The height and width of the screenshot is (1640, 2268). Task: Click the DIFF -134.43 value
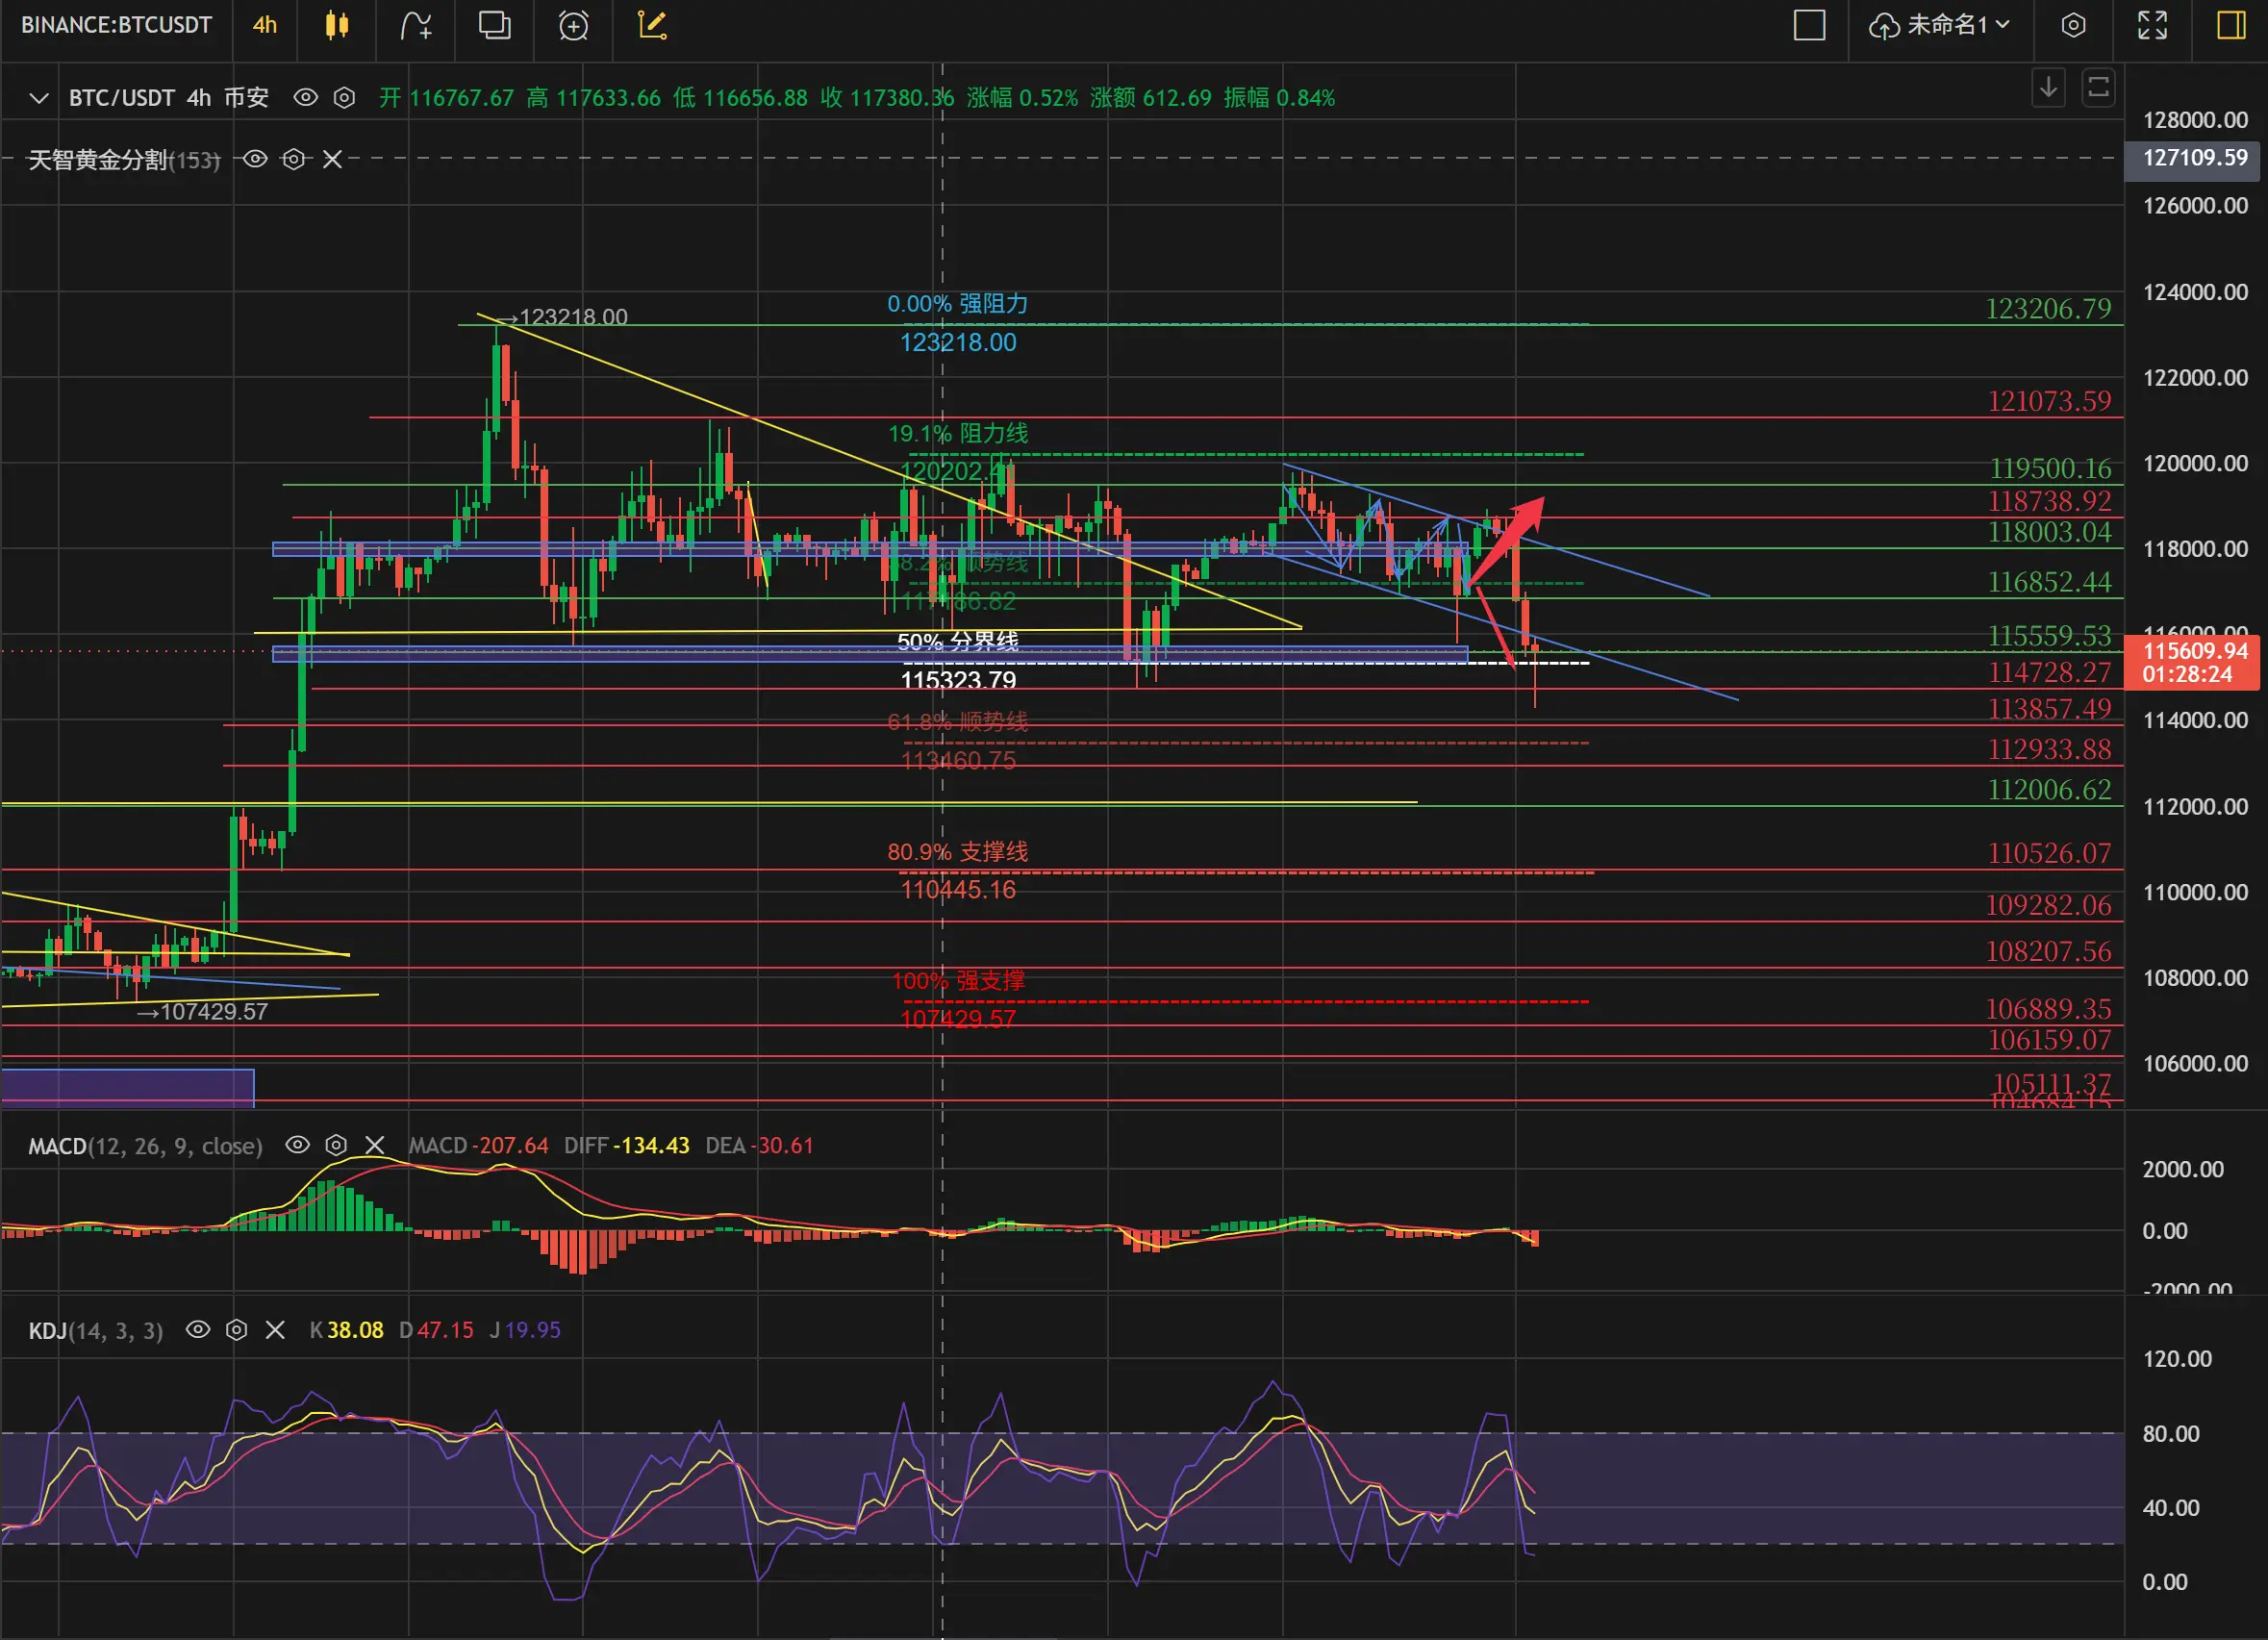pos(626,1146)
